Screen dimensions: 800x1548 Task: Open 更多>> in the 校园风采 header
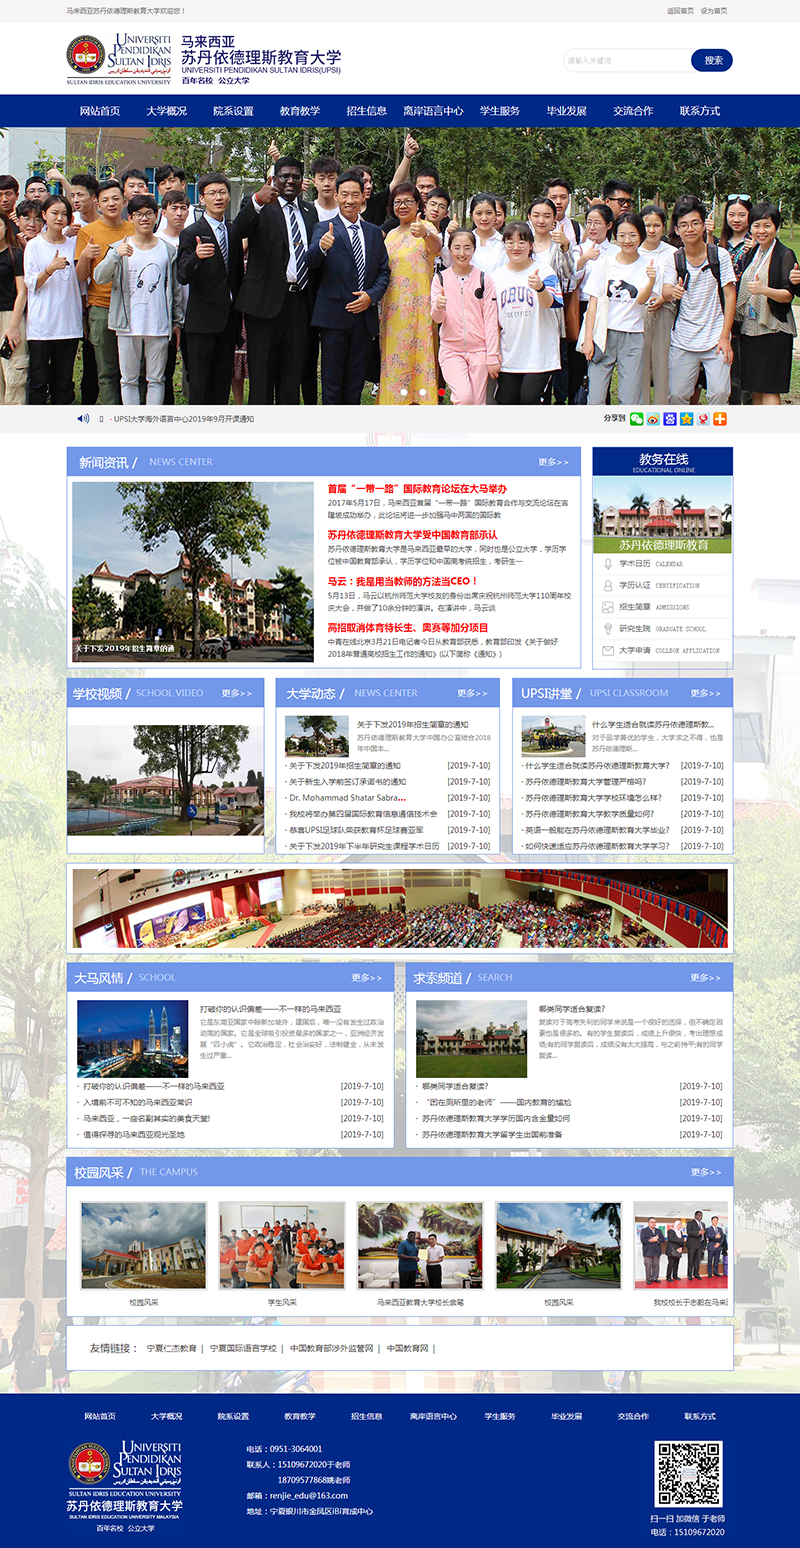pos(706,1172)
